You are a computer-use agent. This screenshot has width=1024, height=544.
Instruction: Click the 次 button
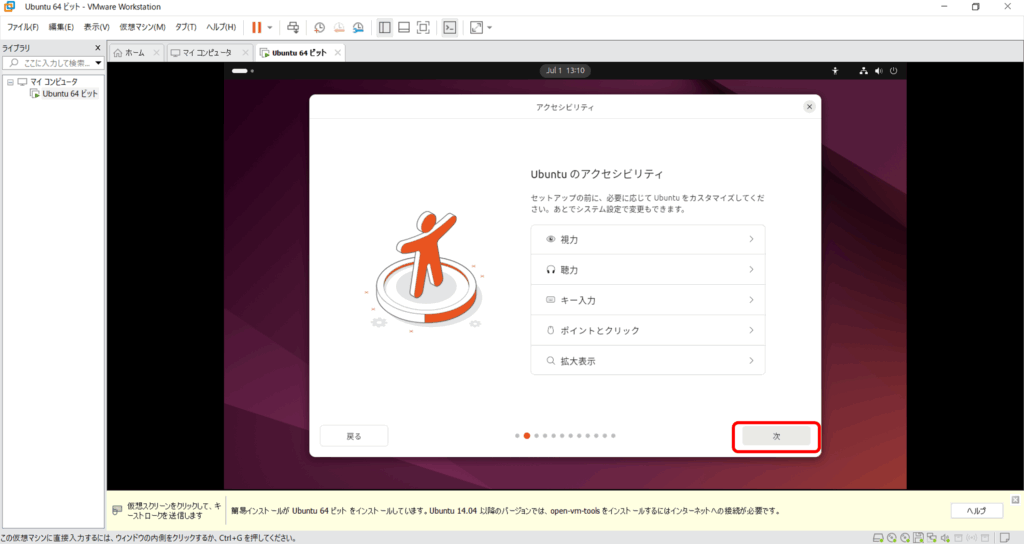[x=776, y=437]
